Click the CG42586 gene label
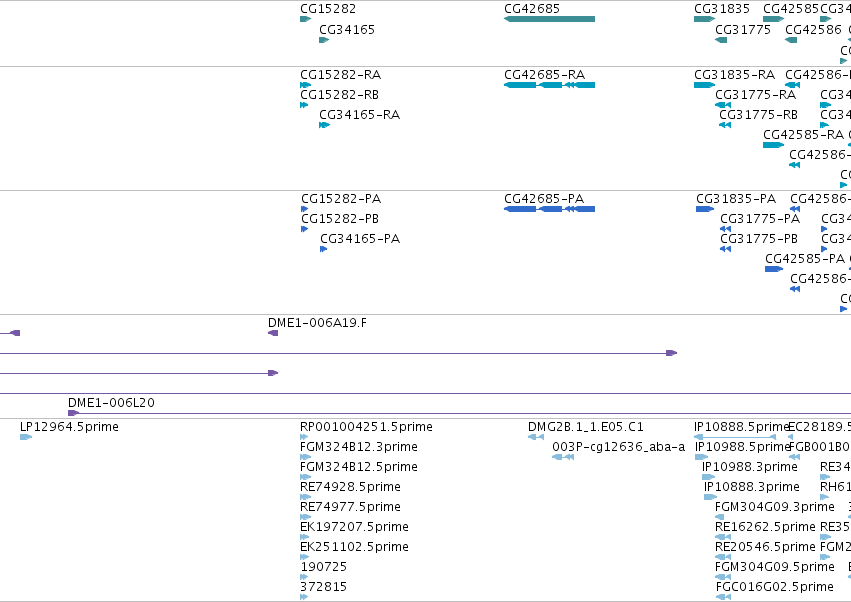 click(813, 29)
